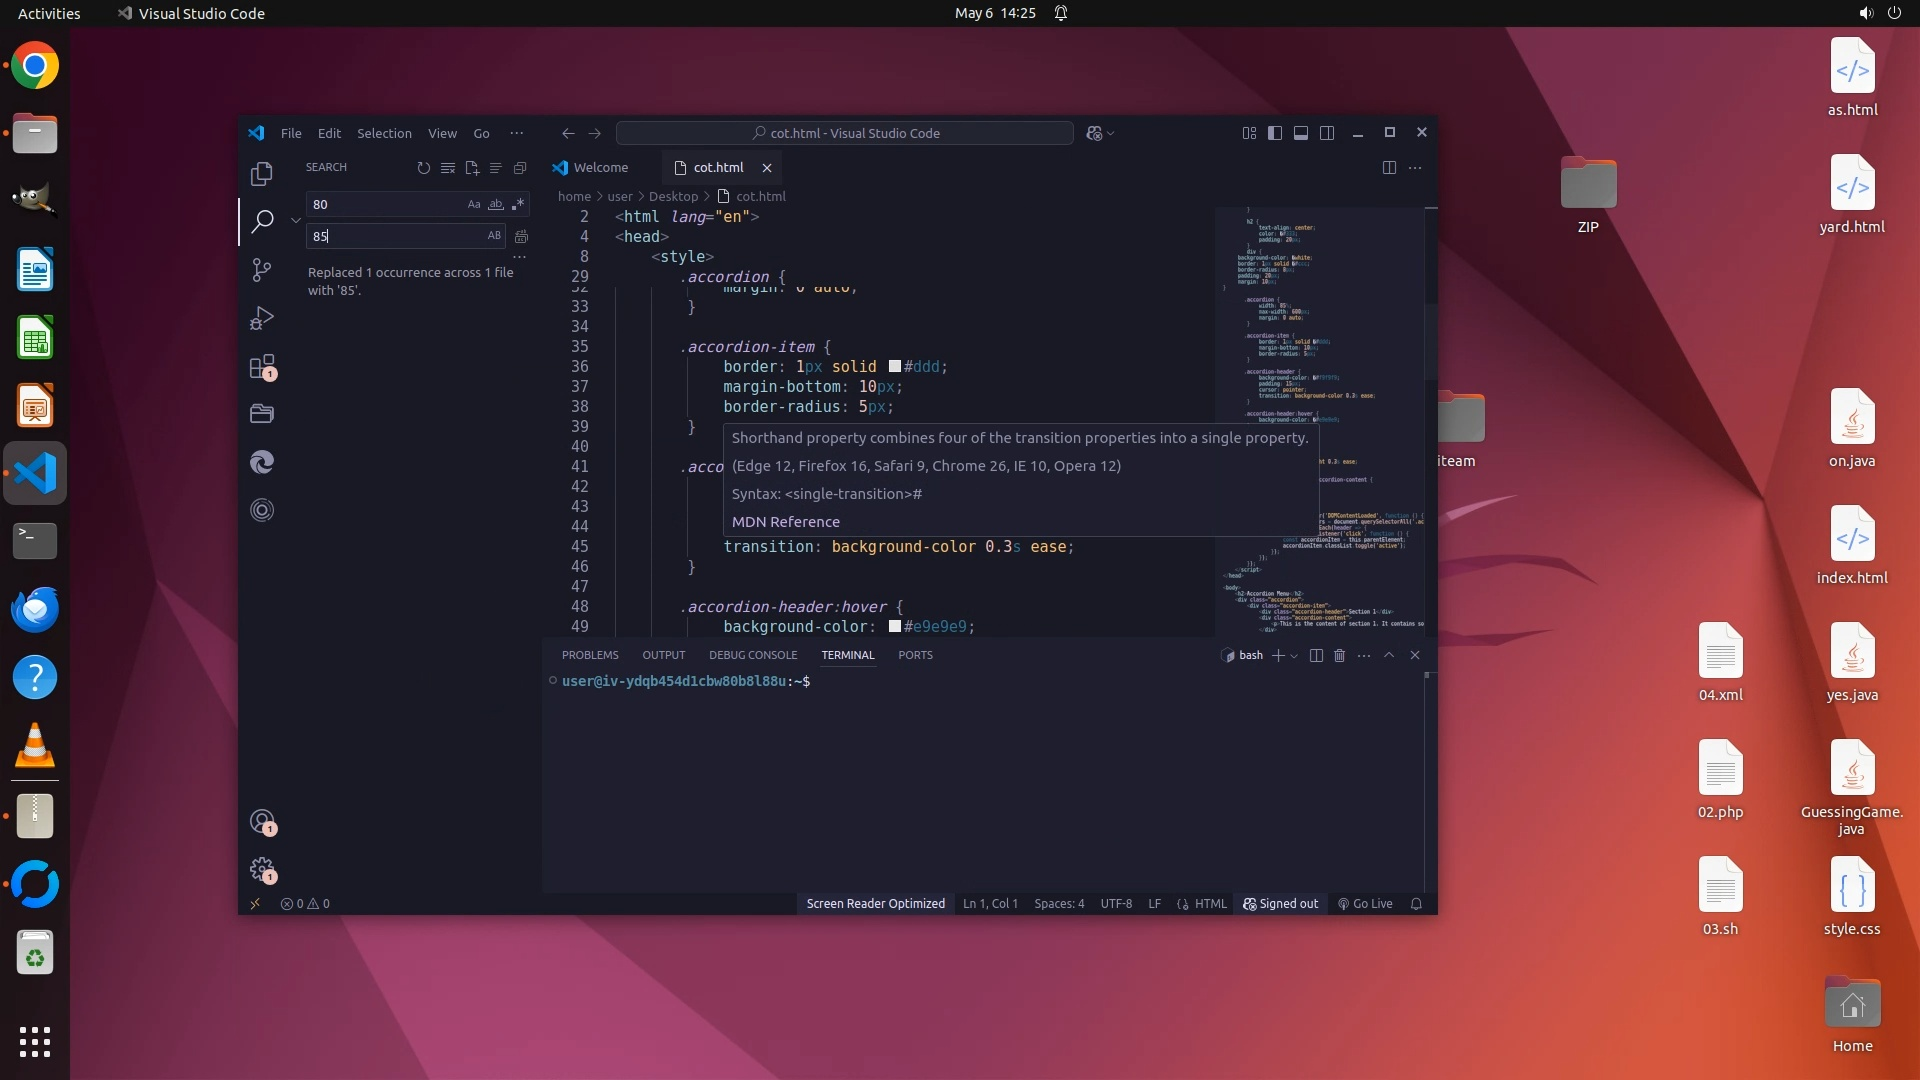Viewport: 1920px width, 1080px height.
Task: Enable Use Regular Expression toggle
Action: click(518, 204)
